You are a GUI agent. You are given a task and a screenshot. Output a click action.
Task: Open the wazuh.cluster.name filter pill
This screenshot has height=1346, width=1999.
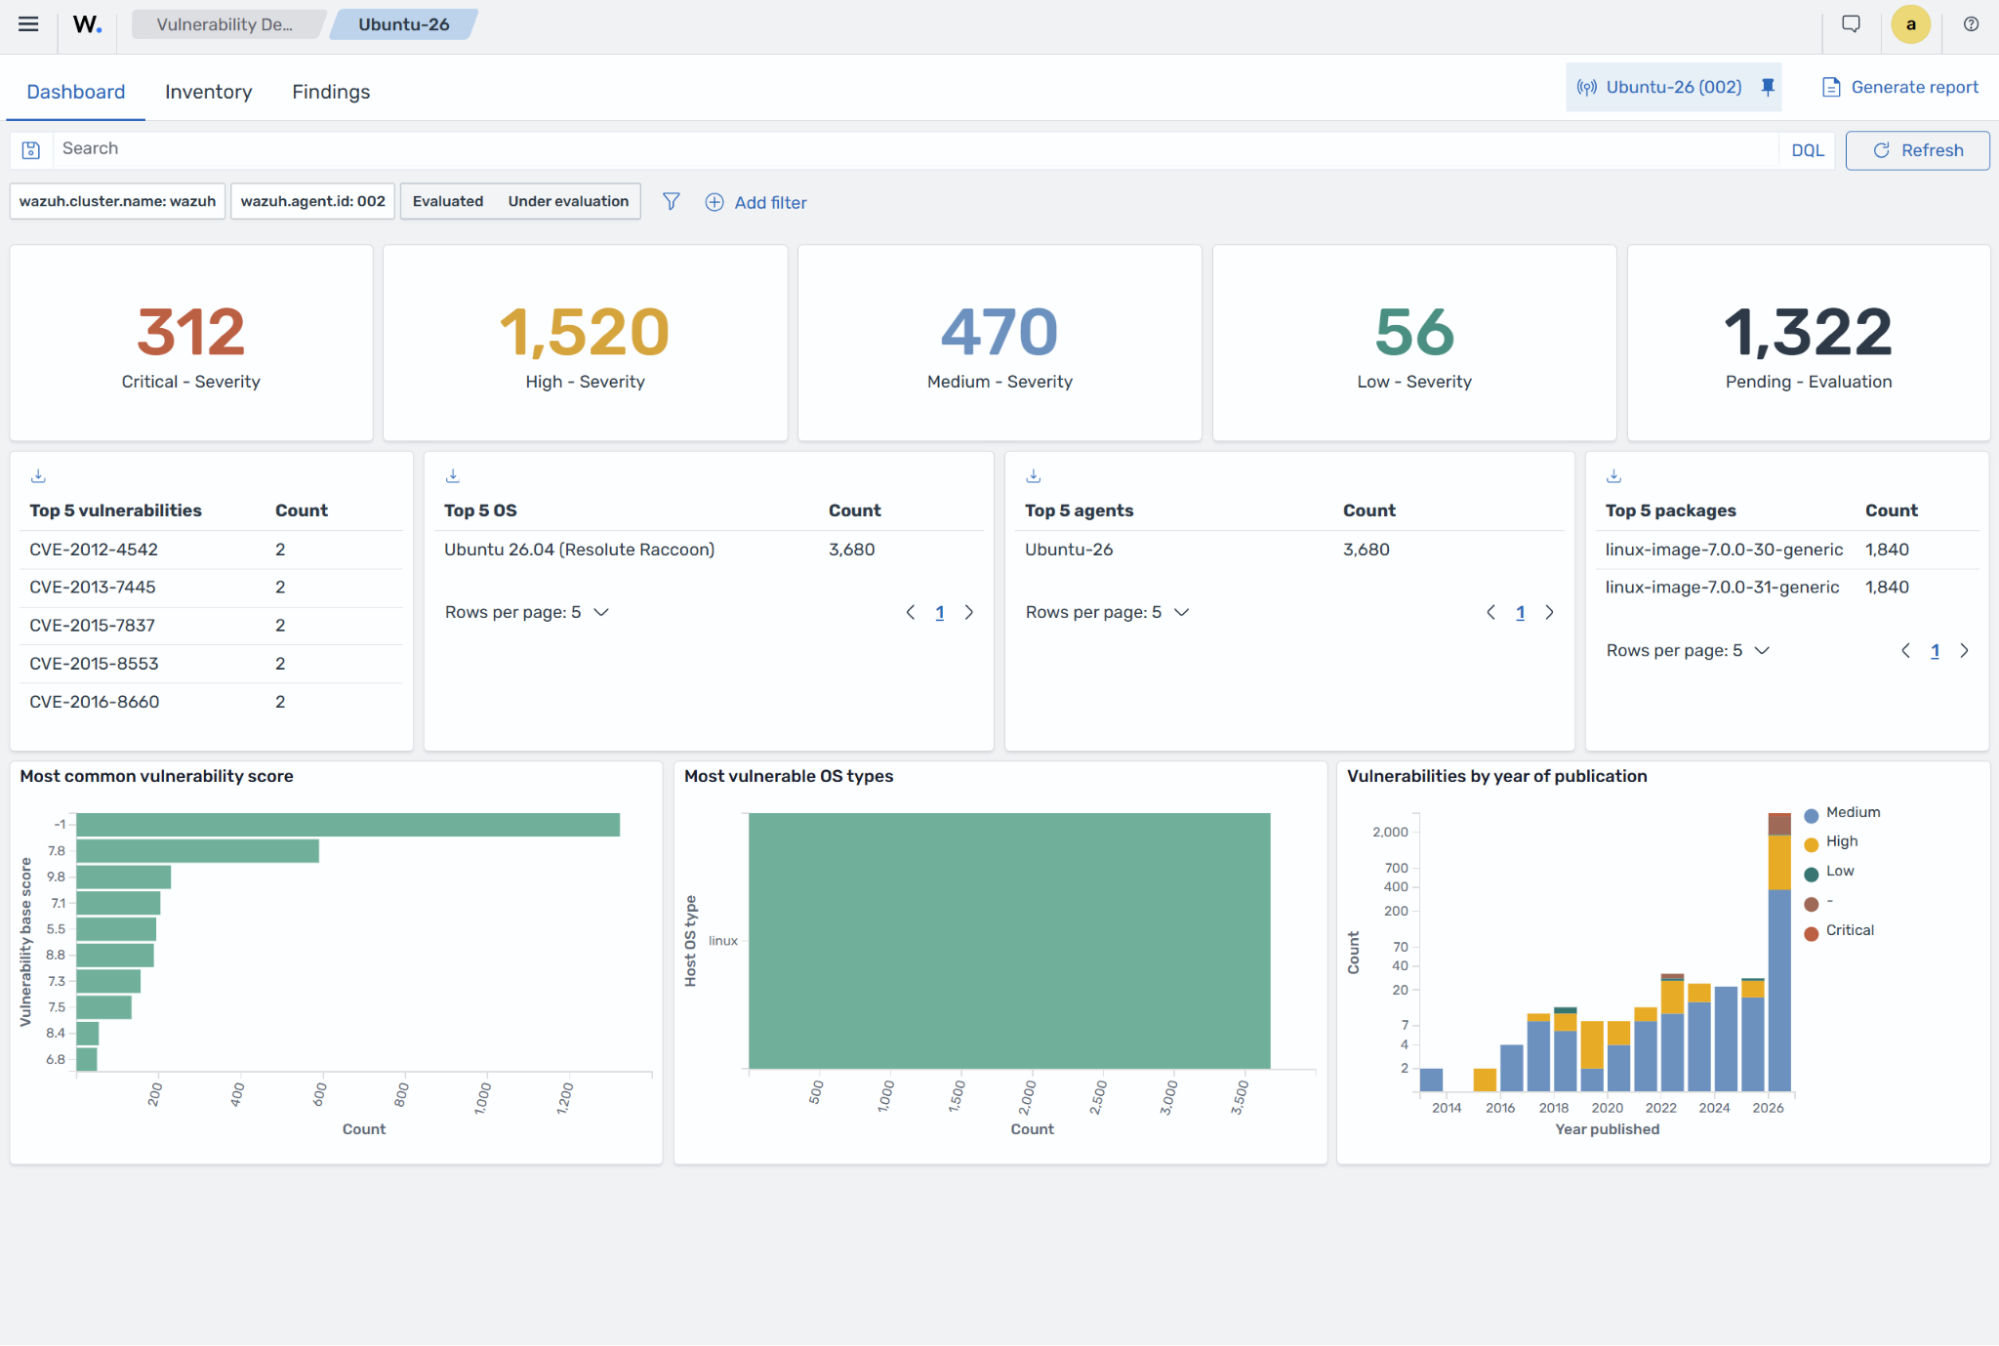point(118,201)
